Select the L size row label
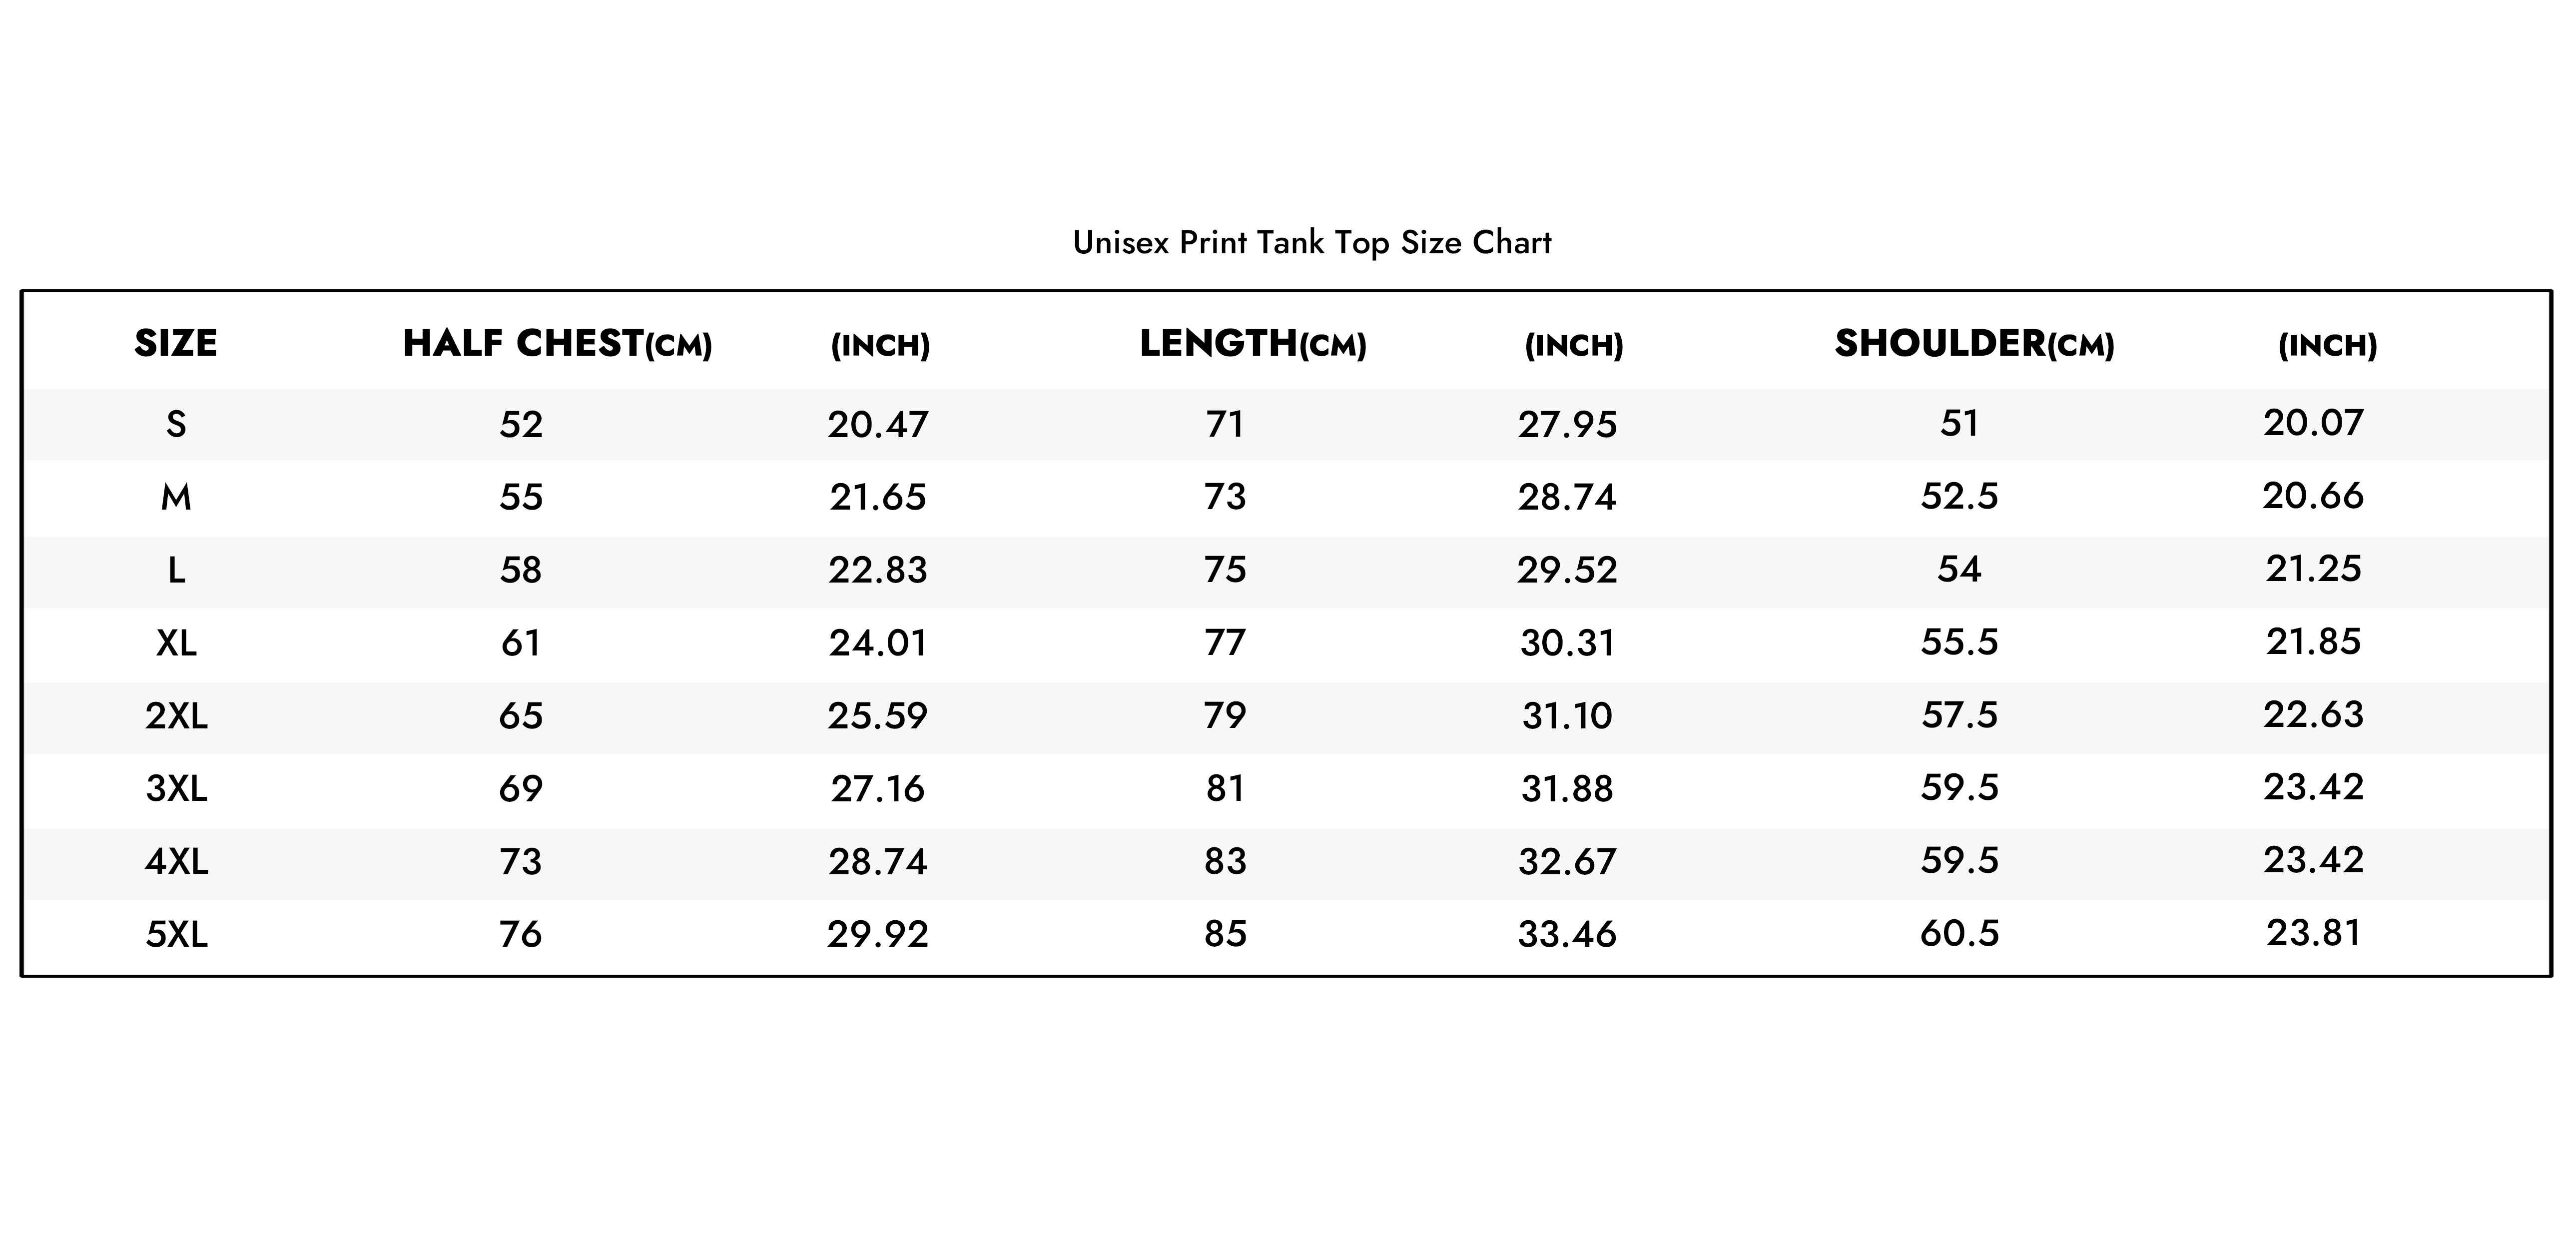 176,570
